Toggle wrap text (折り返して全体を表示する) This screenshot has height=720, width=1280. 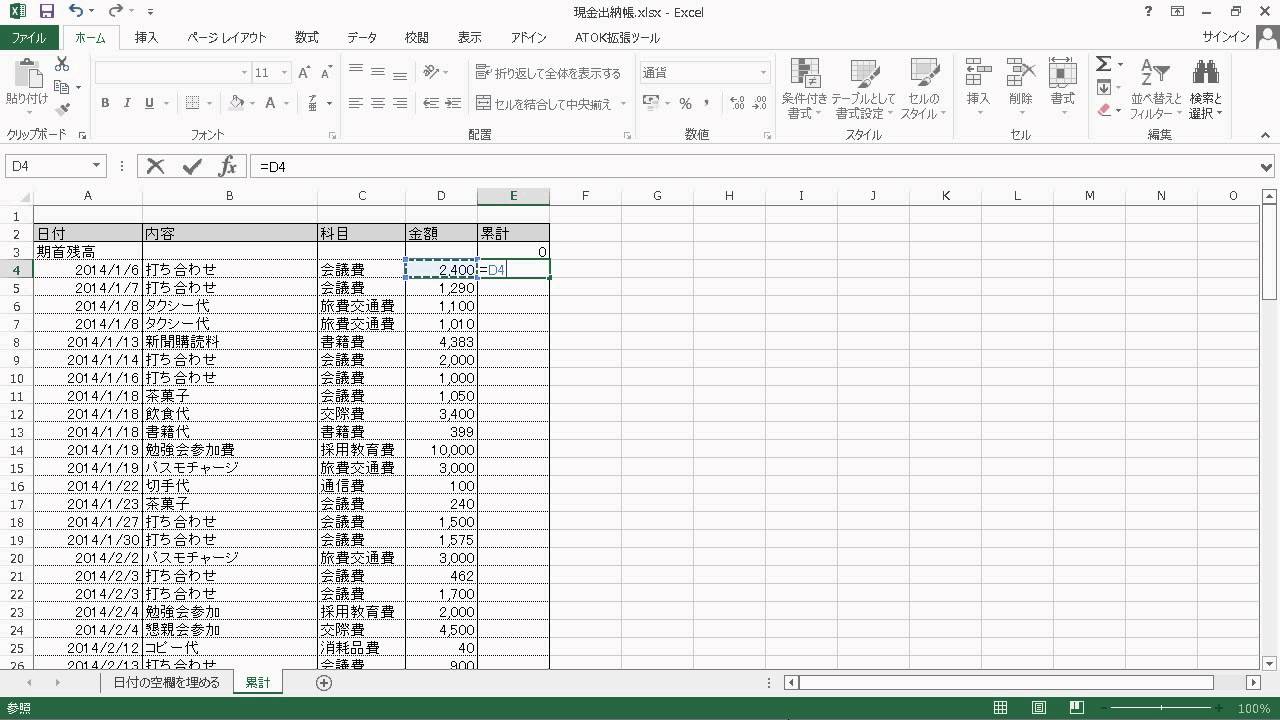[x=548, y=73]
